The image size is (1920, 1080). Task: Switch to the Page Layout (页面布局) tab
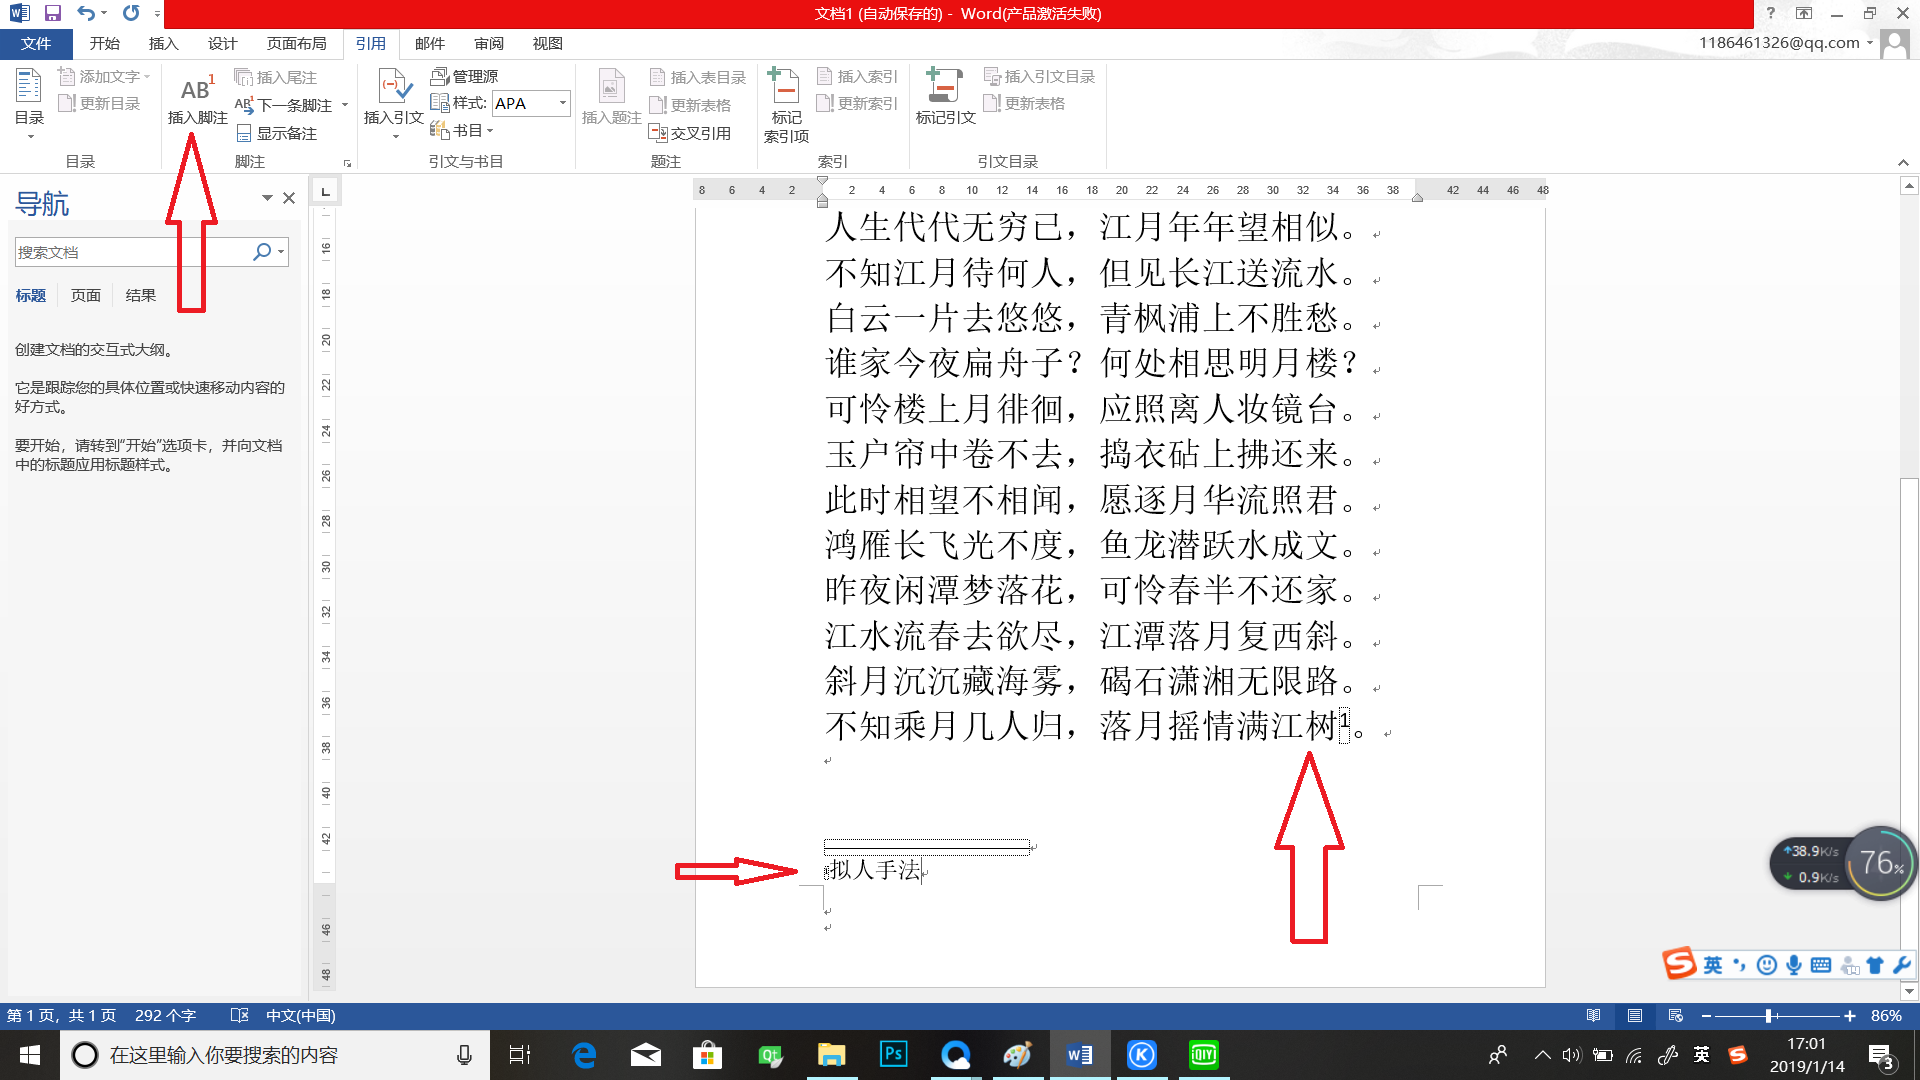pyautogui.click(x=296, y=43)
